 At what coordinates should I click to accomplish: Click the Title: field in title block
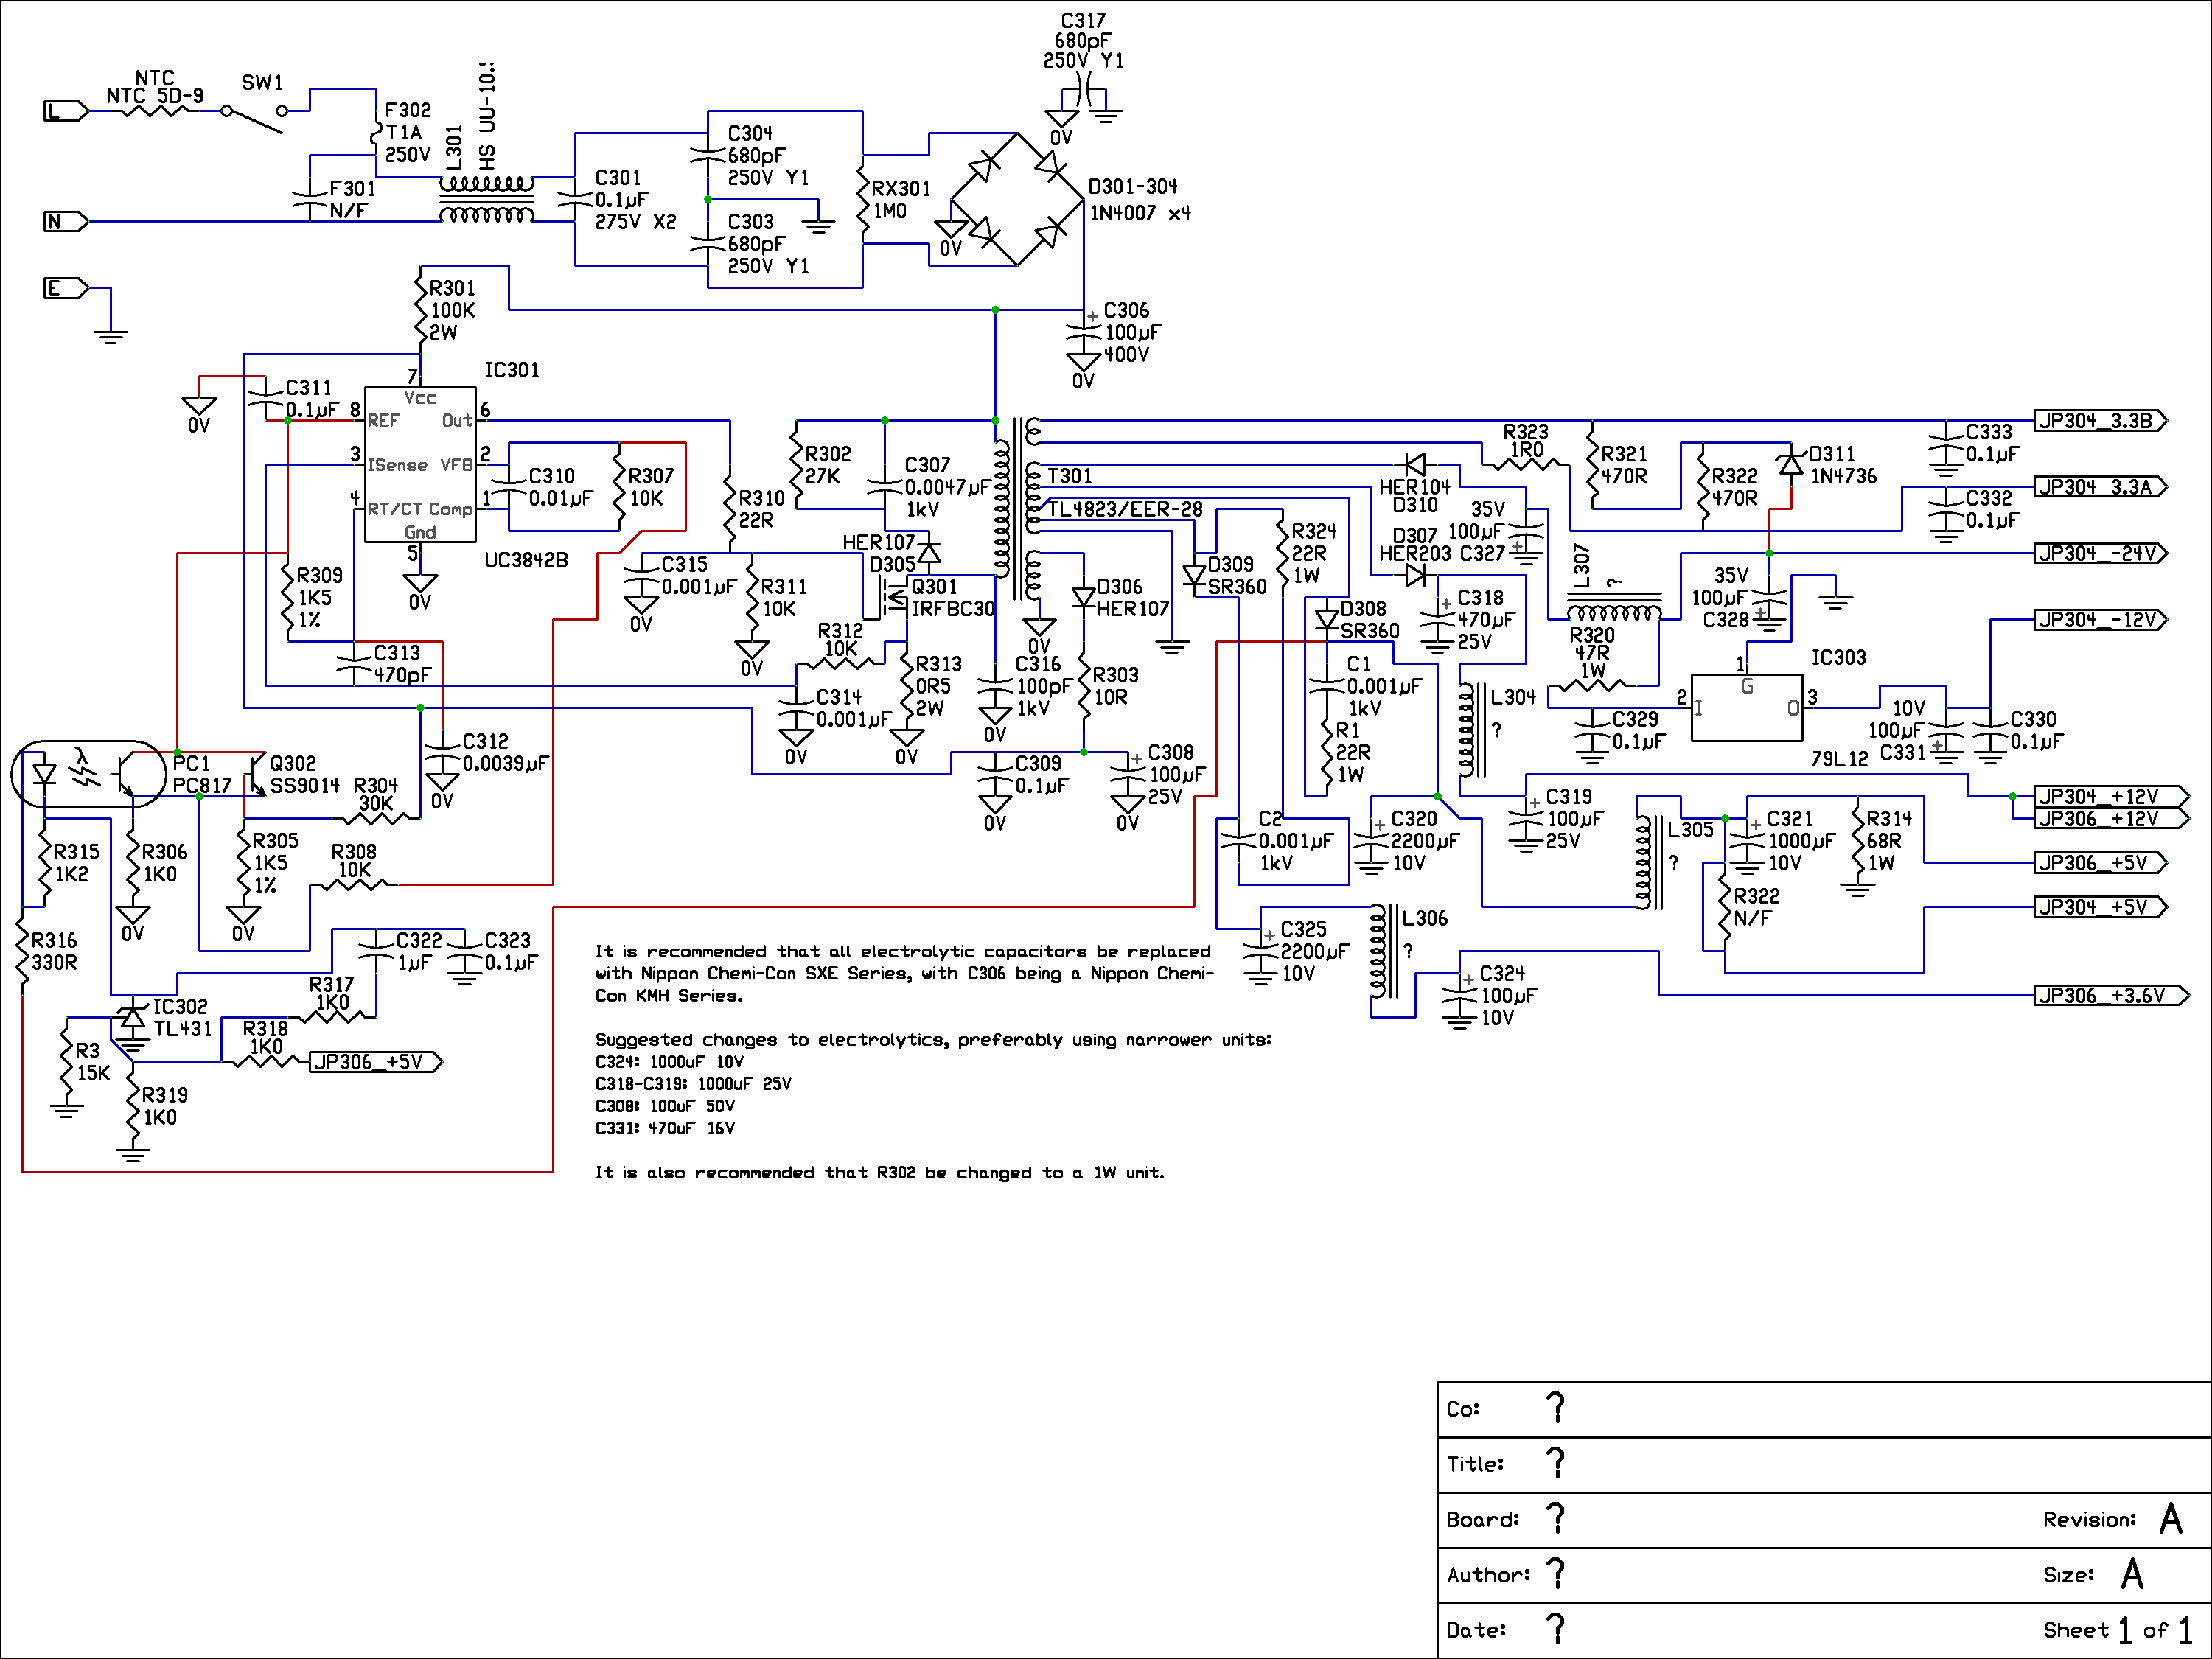point(1824,1465)
